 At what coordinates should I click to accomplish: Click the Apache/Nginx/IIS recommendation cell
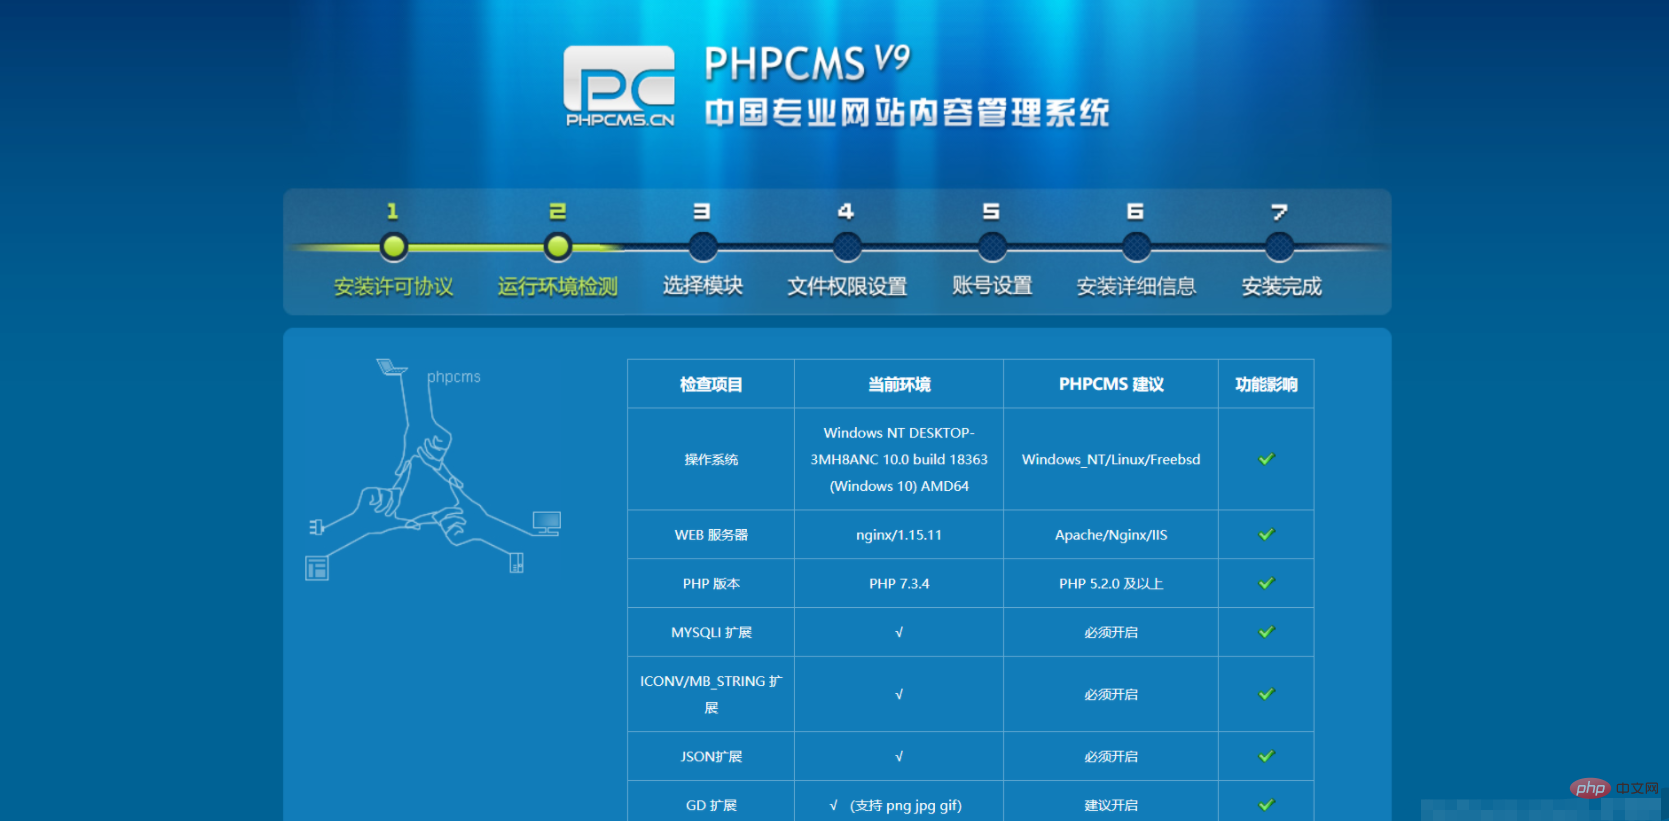pyautogui.click(x=1111, y=535)
